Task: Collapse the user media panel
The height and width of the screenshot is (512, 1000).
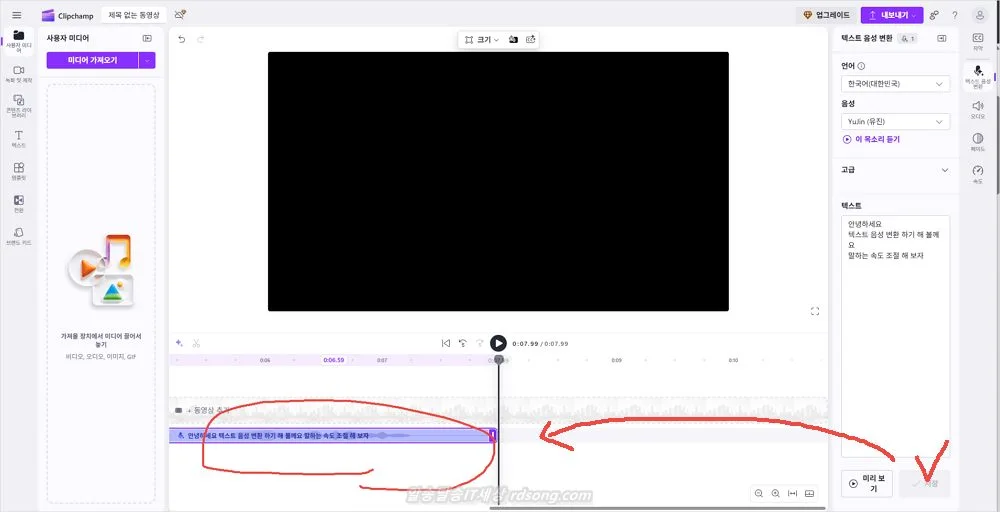Action: coord(147,38)
